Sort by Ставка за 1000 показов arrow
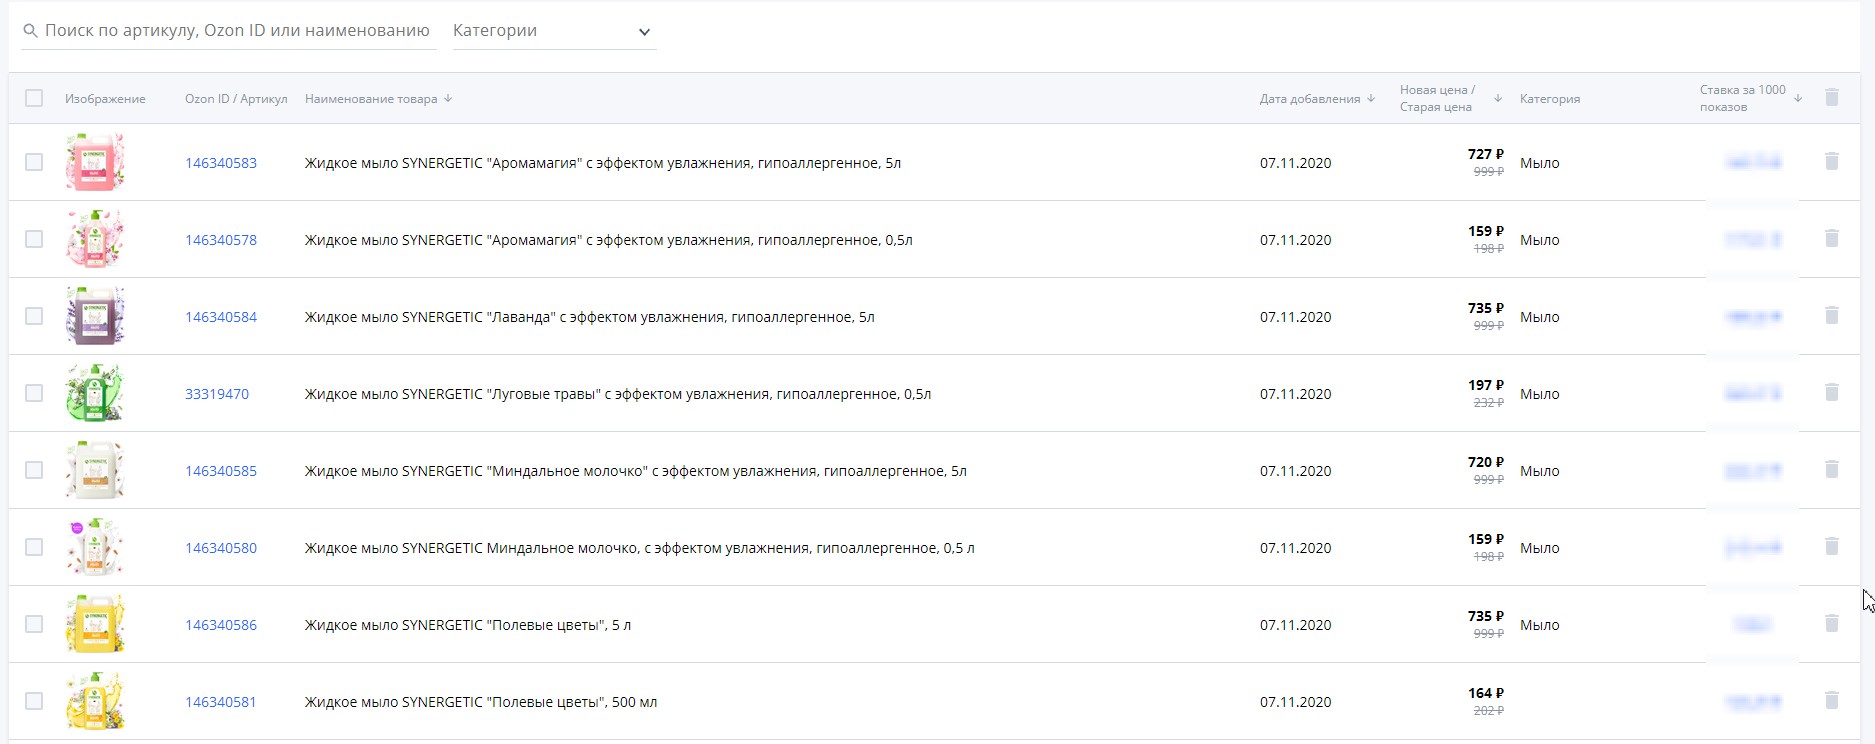1875x744 pixels. coord(1798,98)
